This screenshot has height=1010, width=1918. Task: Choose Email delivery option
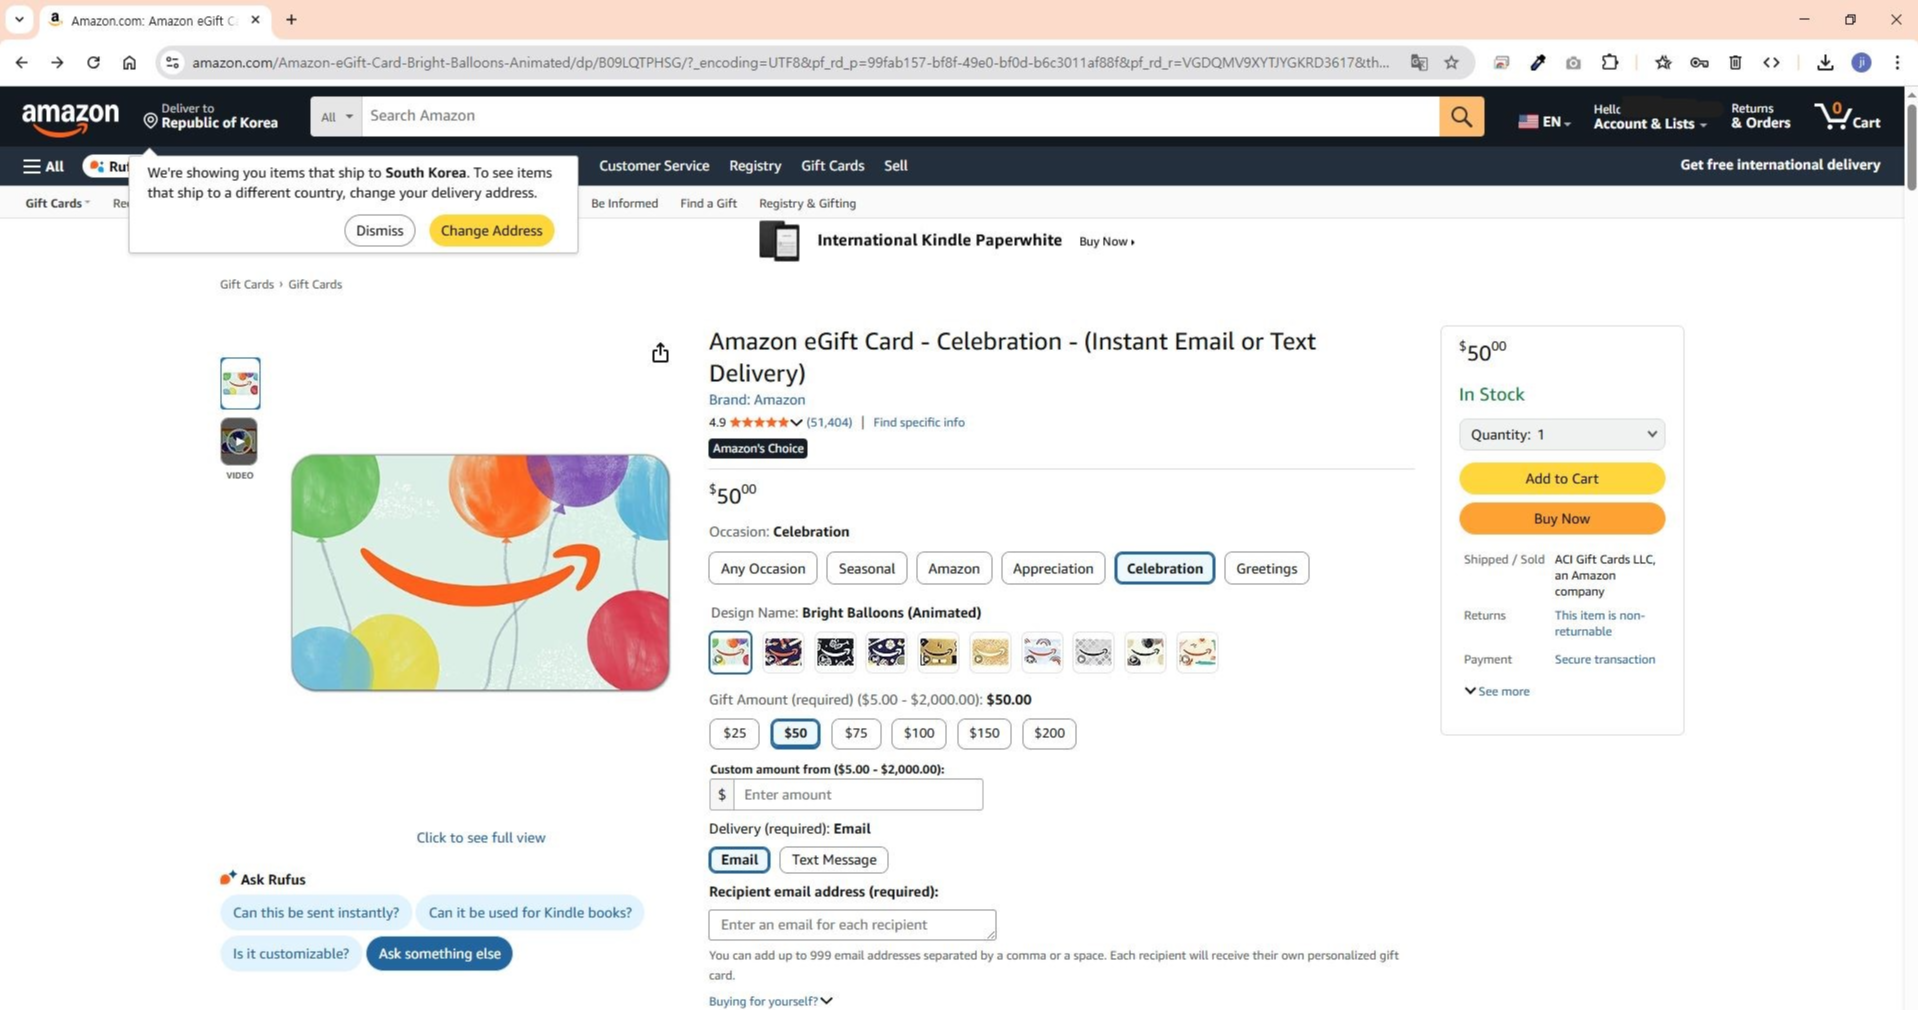pos(739,860)
